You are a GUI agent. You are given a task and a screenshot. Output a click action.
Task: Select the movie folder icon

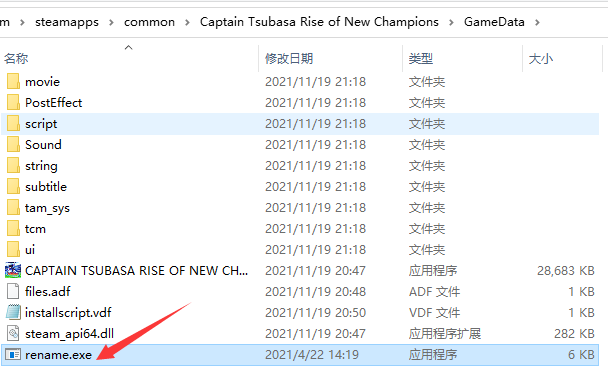[13, 81]
